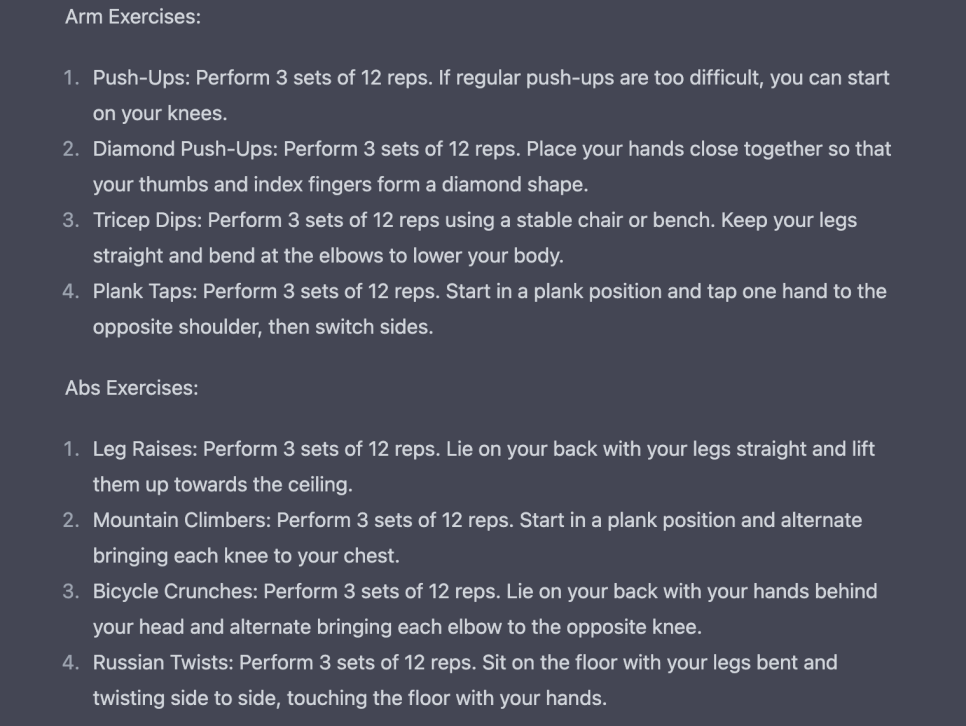Select the "Diamond Push-Ups" exercise name

pyautogui.click(x=185, y=149)
